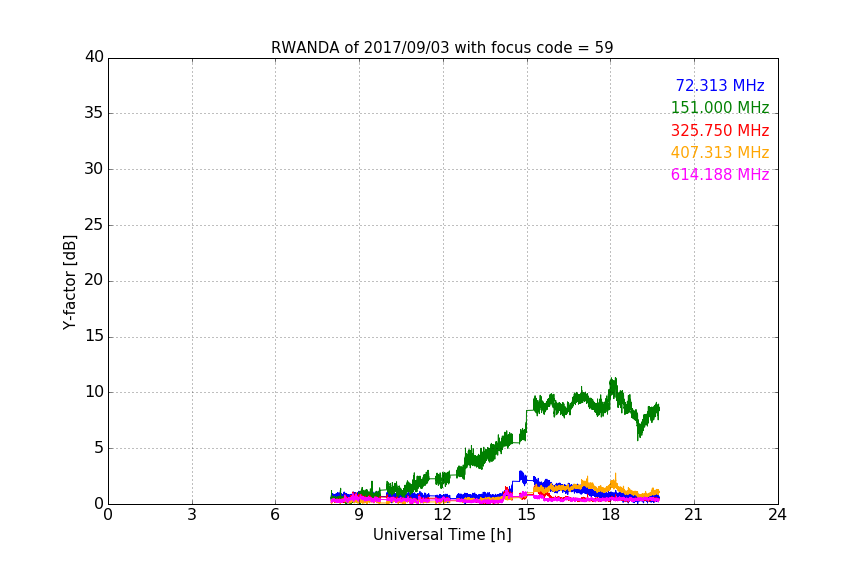Click the y-axis tick label 20
This screenshot has width=864, height=576.
point(94,281)
